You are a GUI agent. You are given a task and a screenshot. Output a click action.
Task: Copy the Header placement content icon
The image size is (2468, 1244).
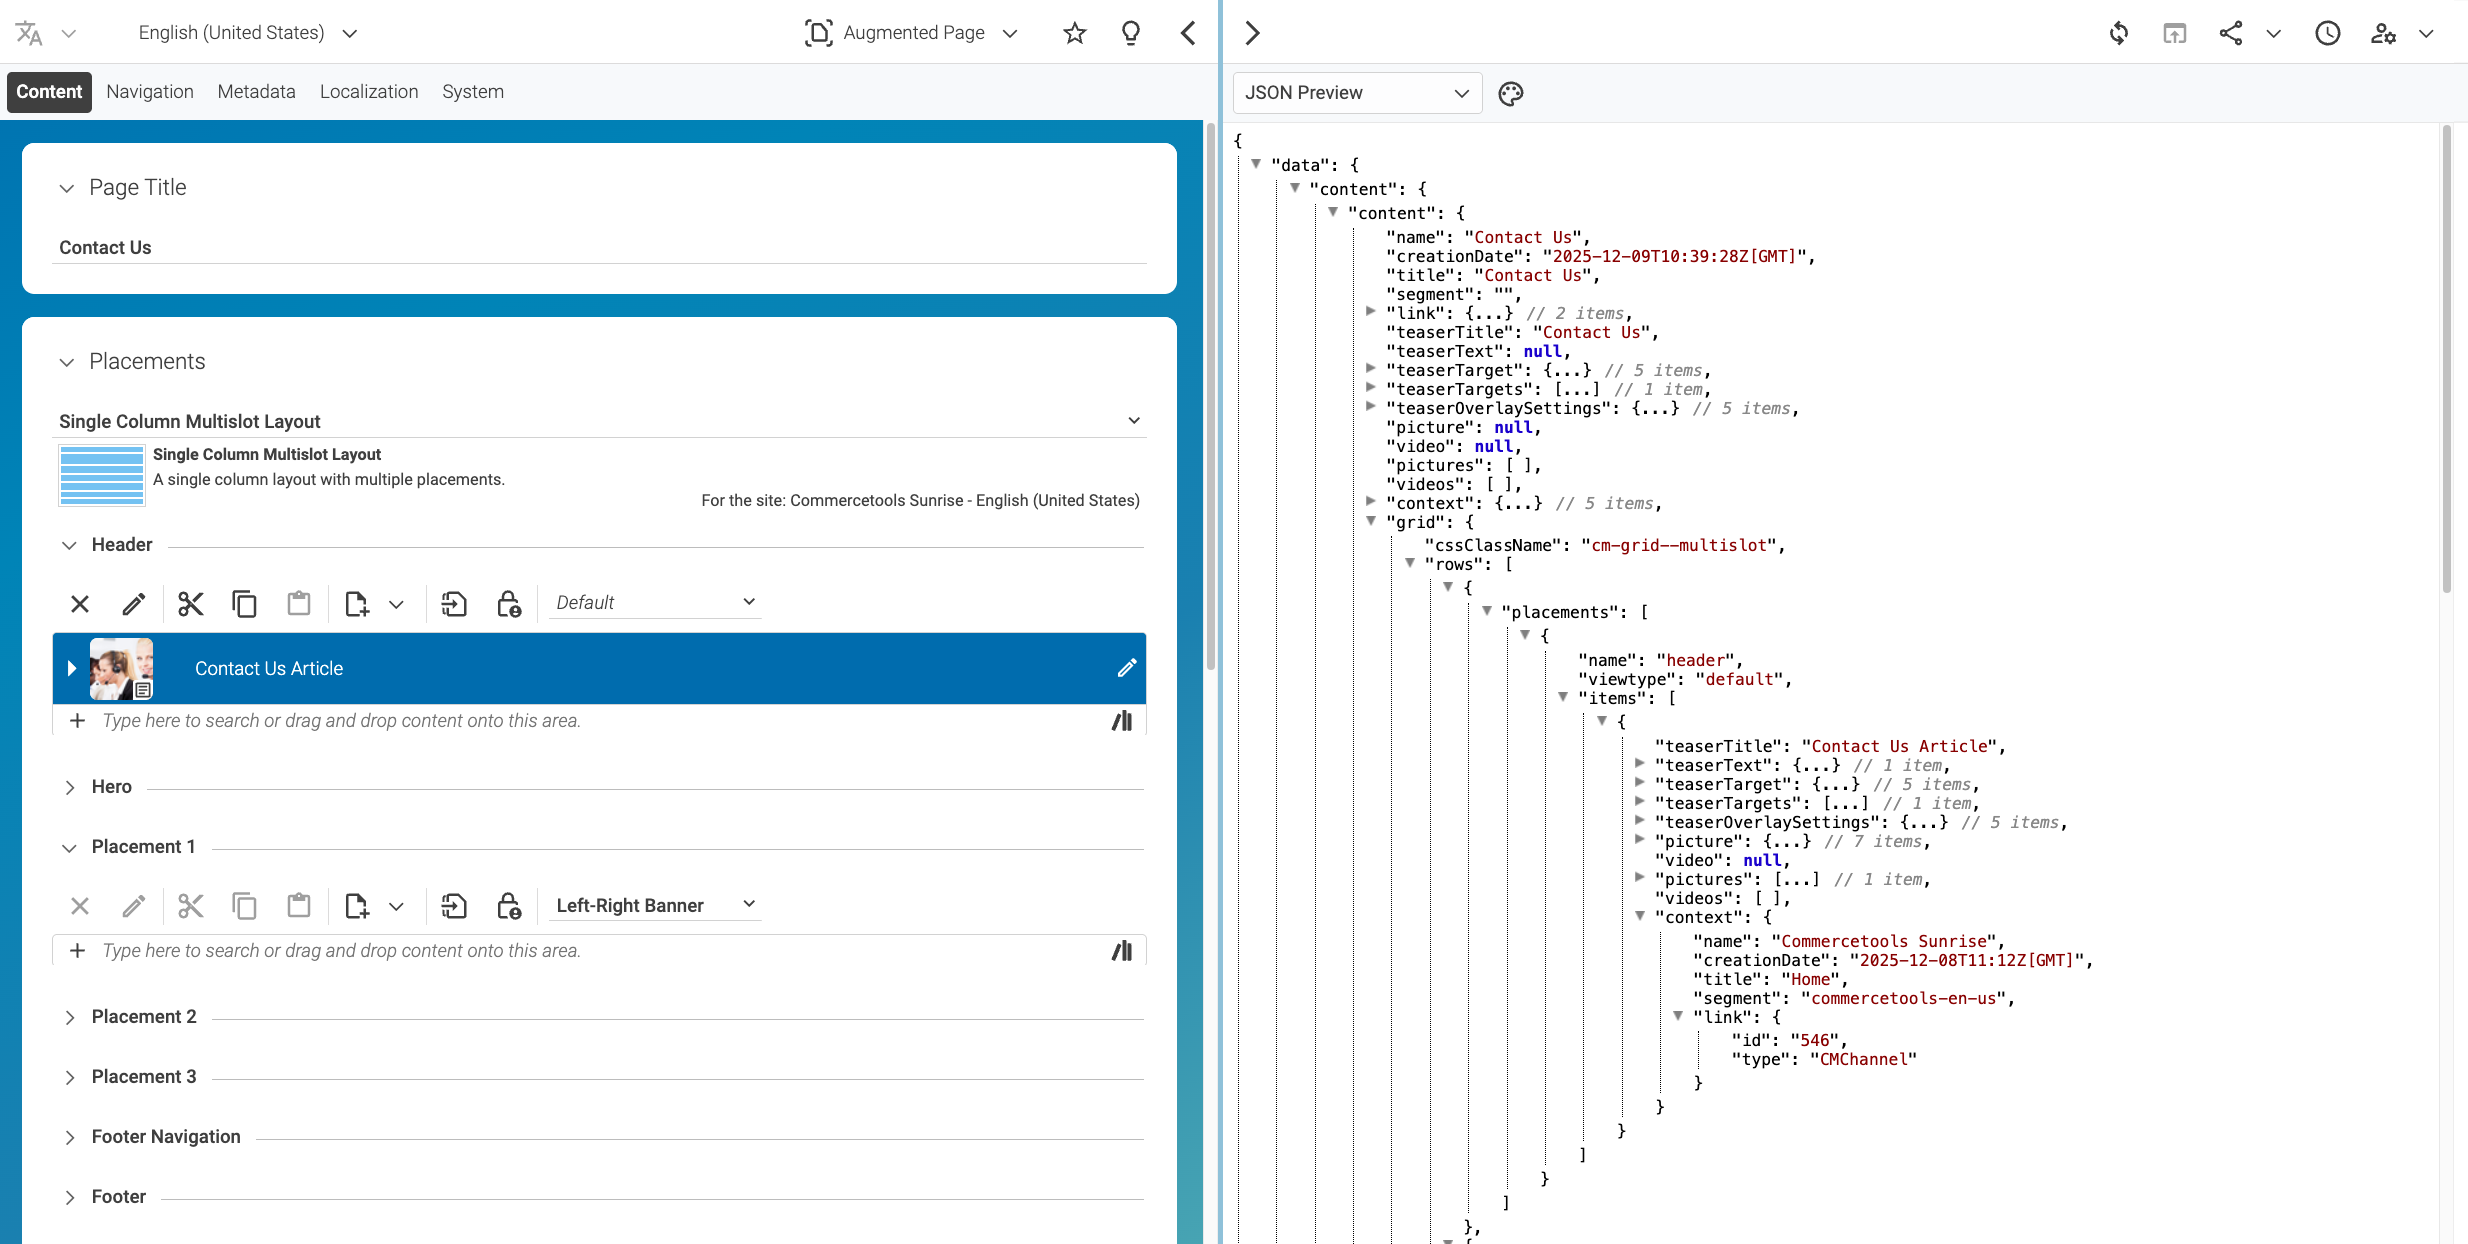tap(244, 604)
